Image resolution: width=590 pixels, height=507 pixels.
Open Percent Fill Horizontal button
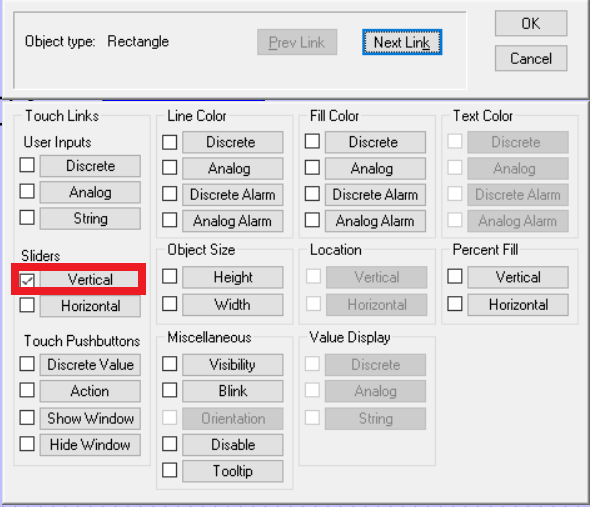518,305
